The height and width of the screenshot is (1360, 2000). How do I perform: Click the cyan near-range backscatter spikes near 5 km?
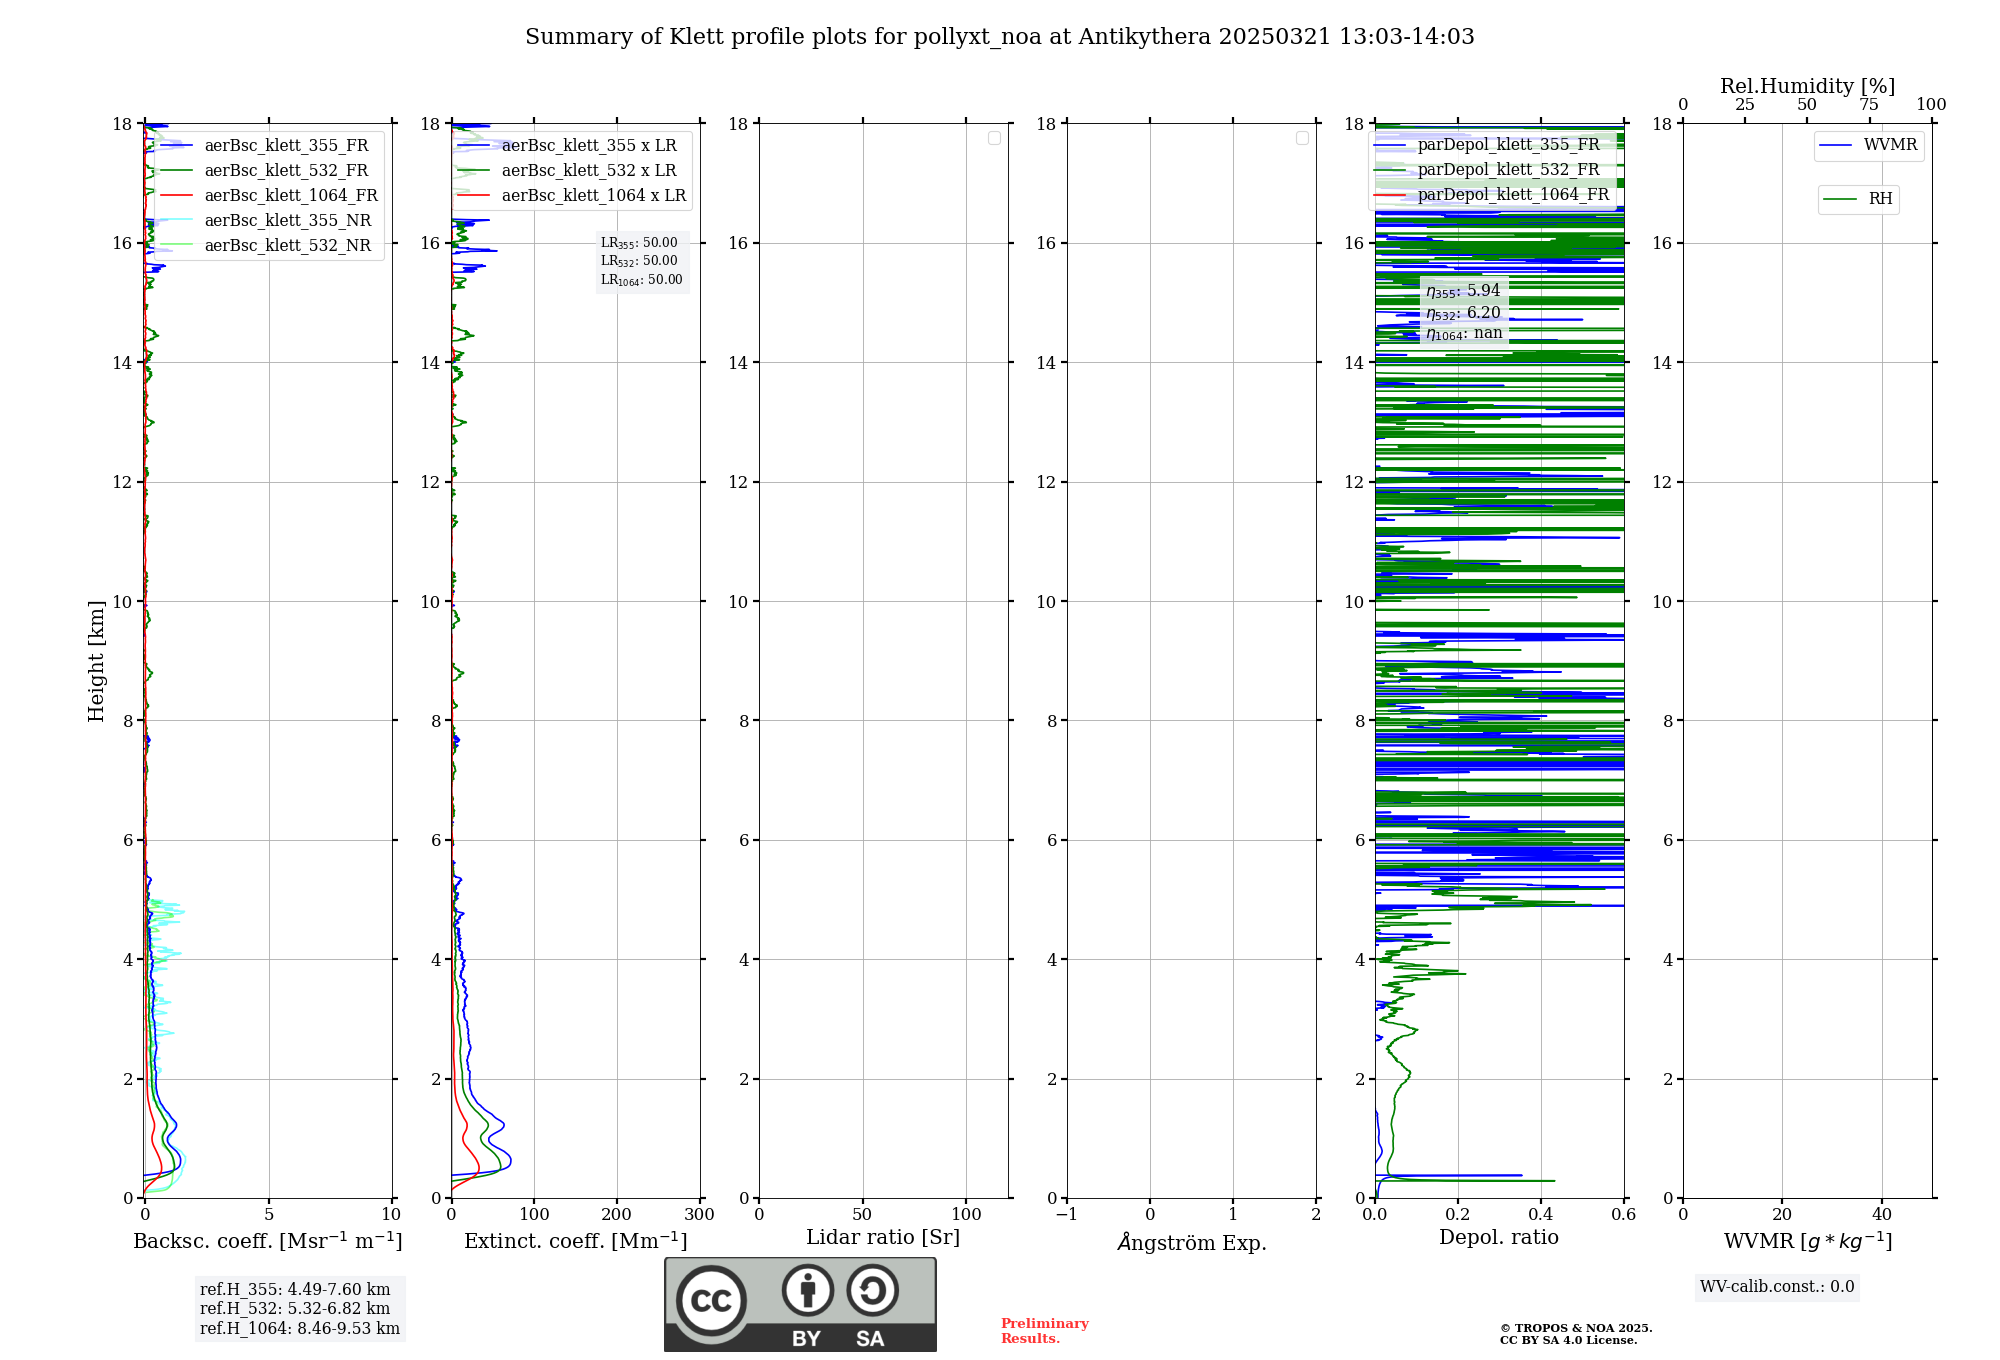click(169, 911)
